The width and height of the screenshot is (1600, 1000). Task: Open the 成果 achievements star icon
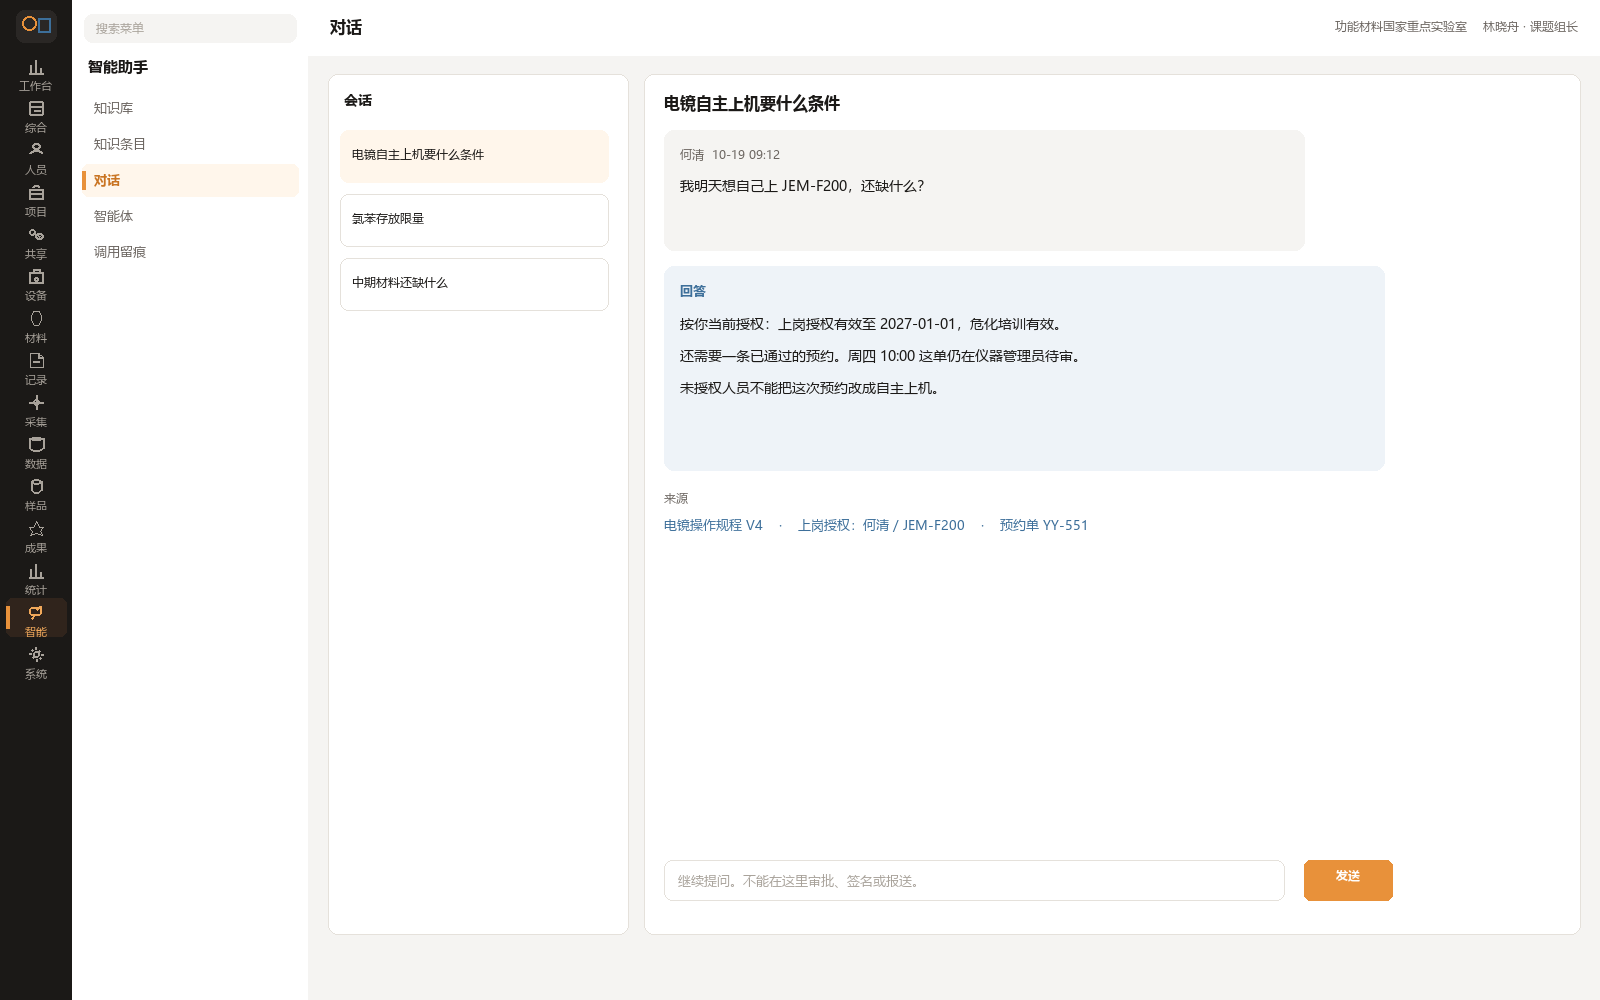36,537
